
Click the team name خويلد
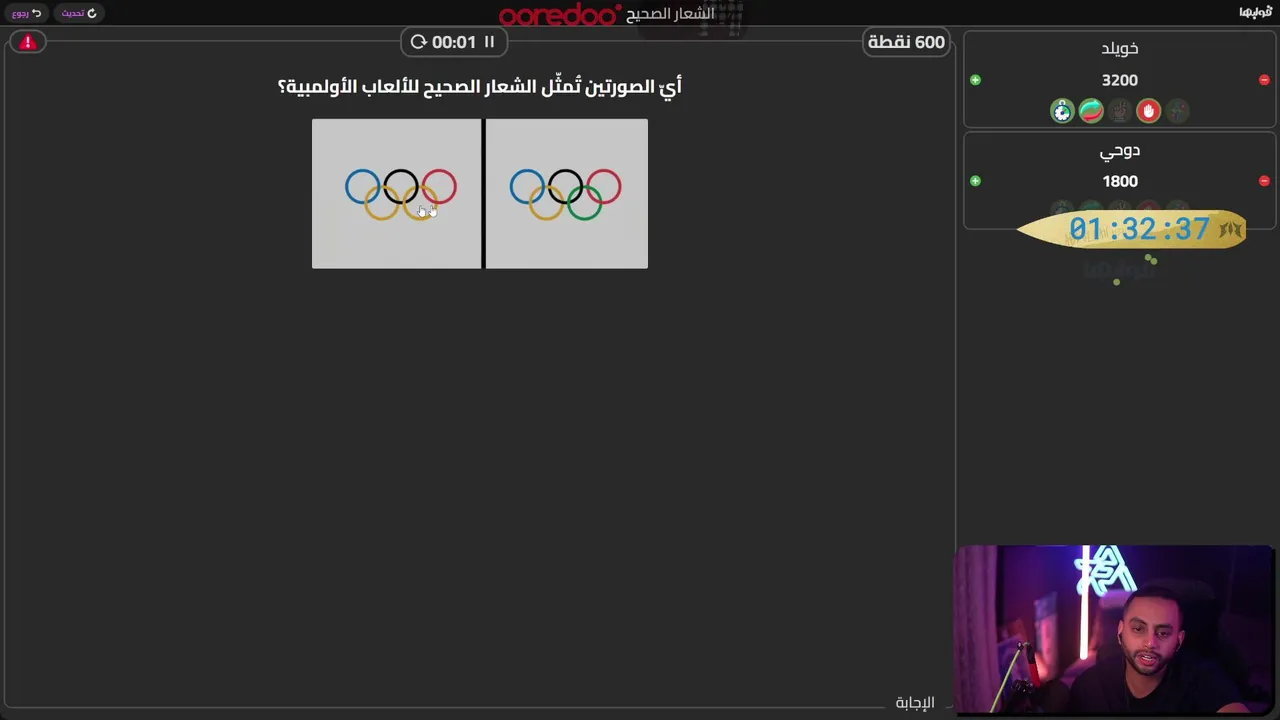[1120, 48]
